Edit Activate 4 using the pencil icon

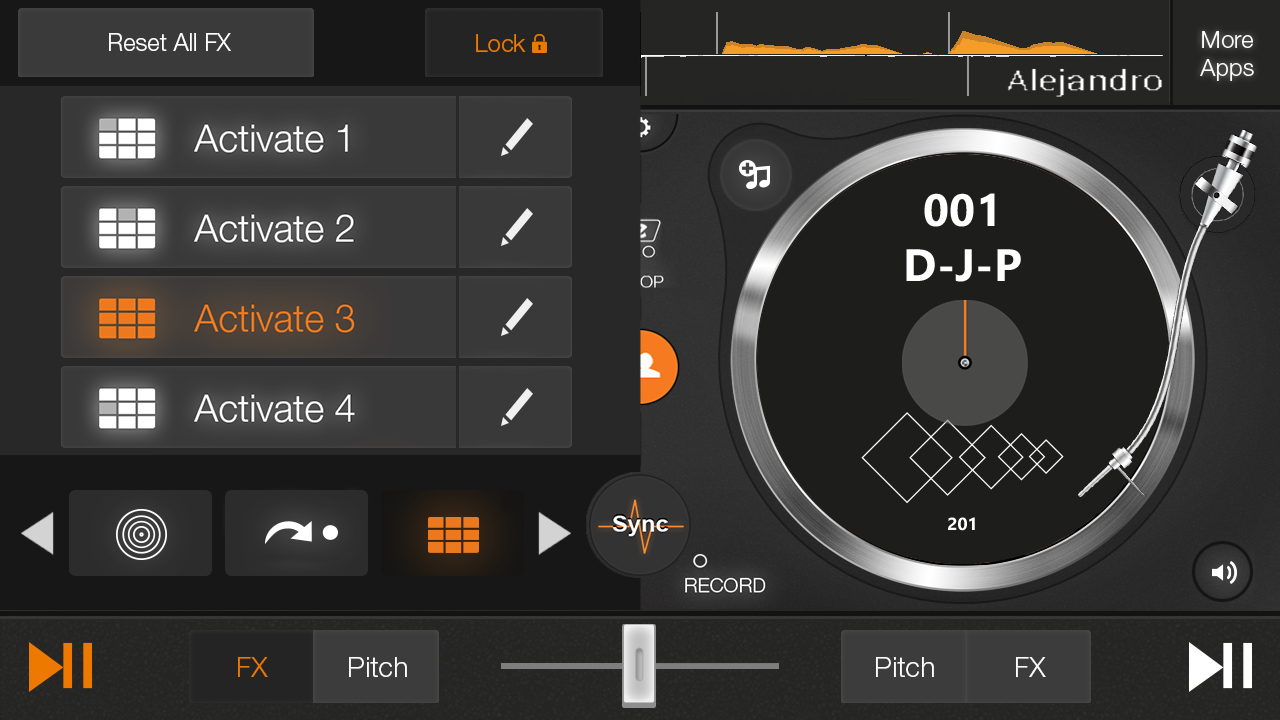pos(516,408)
